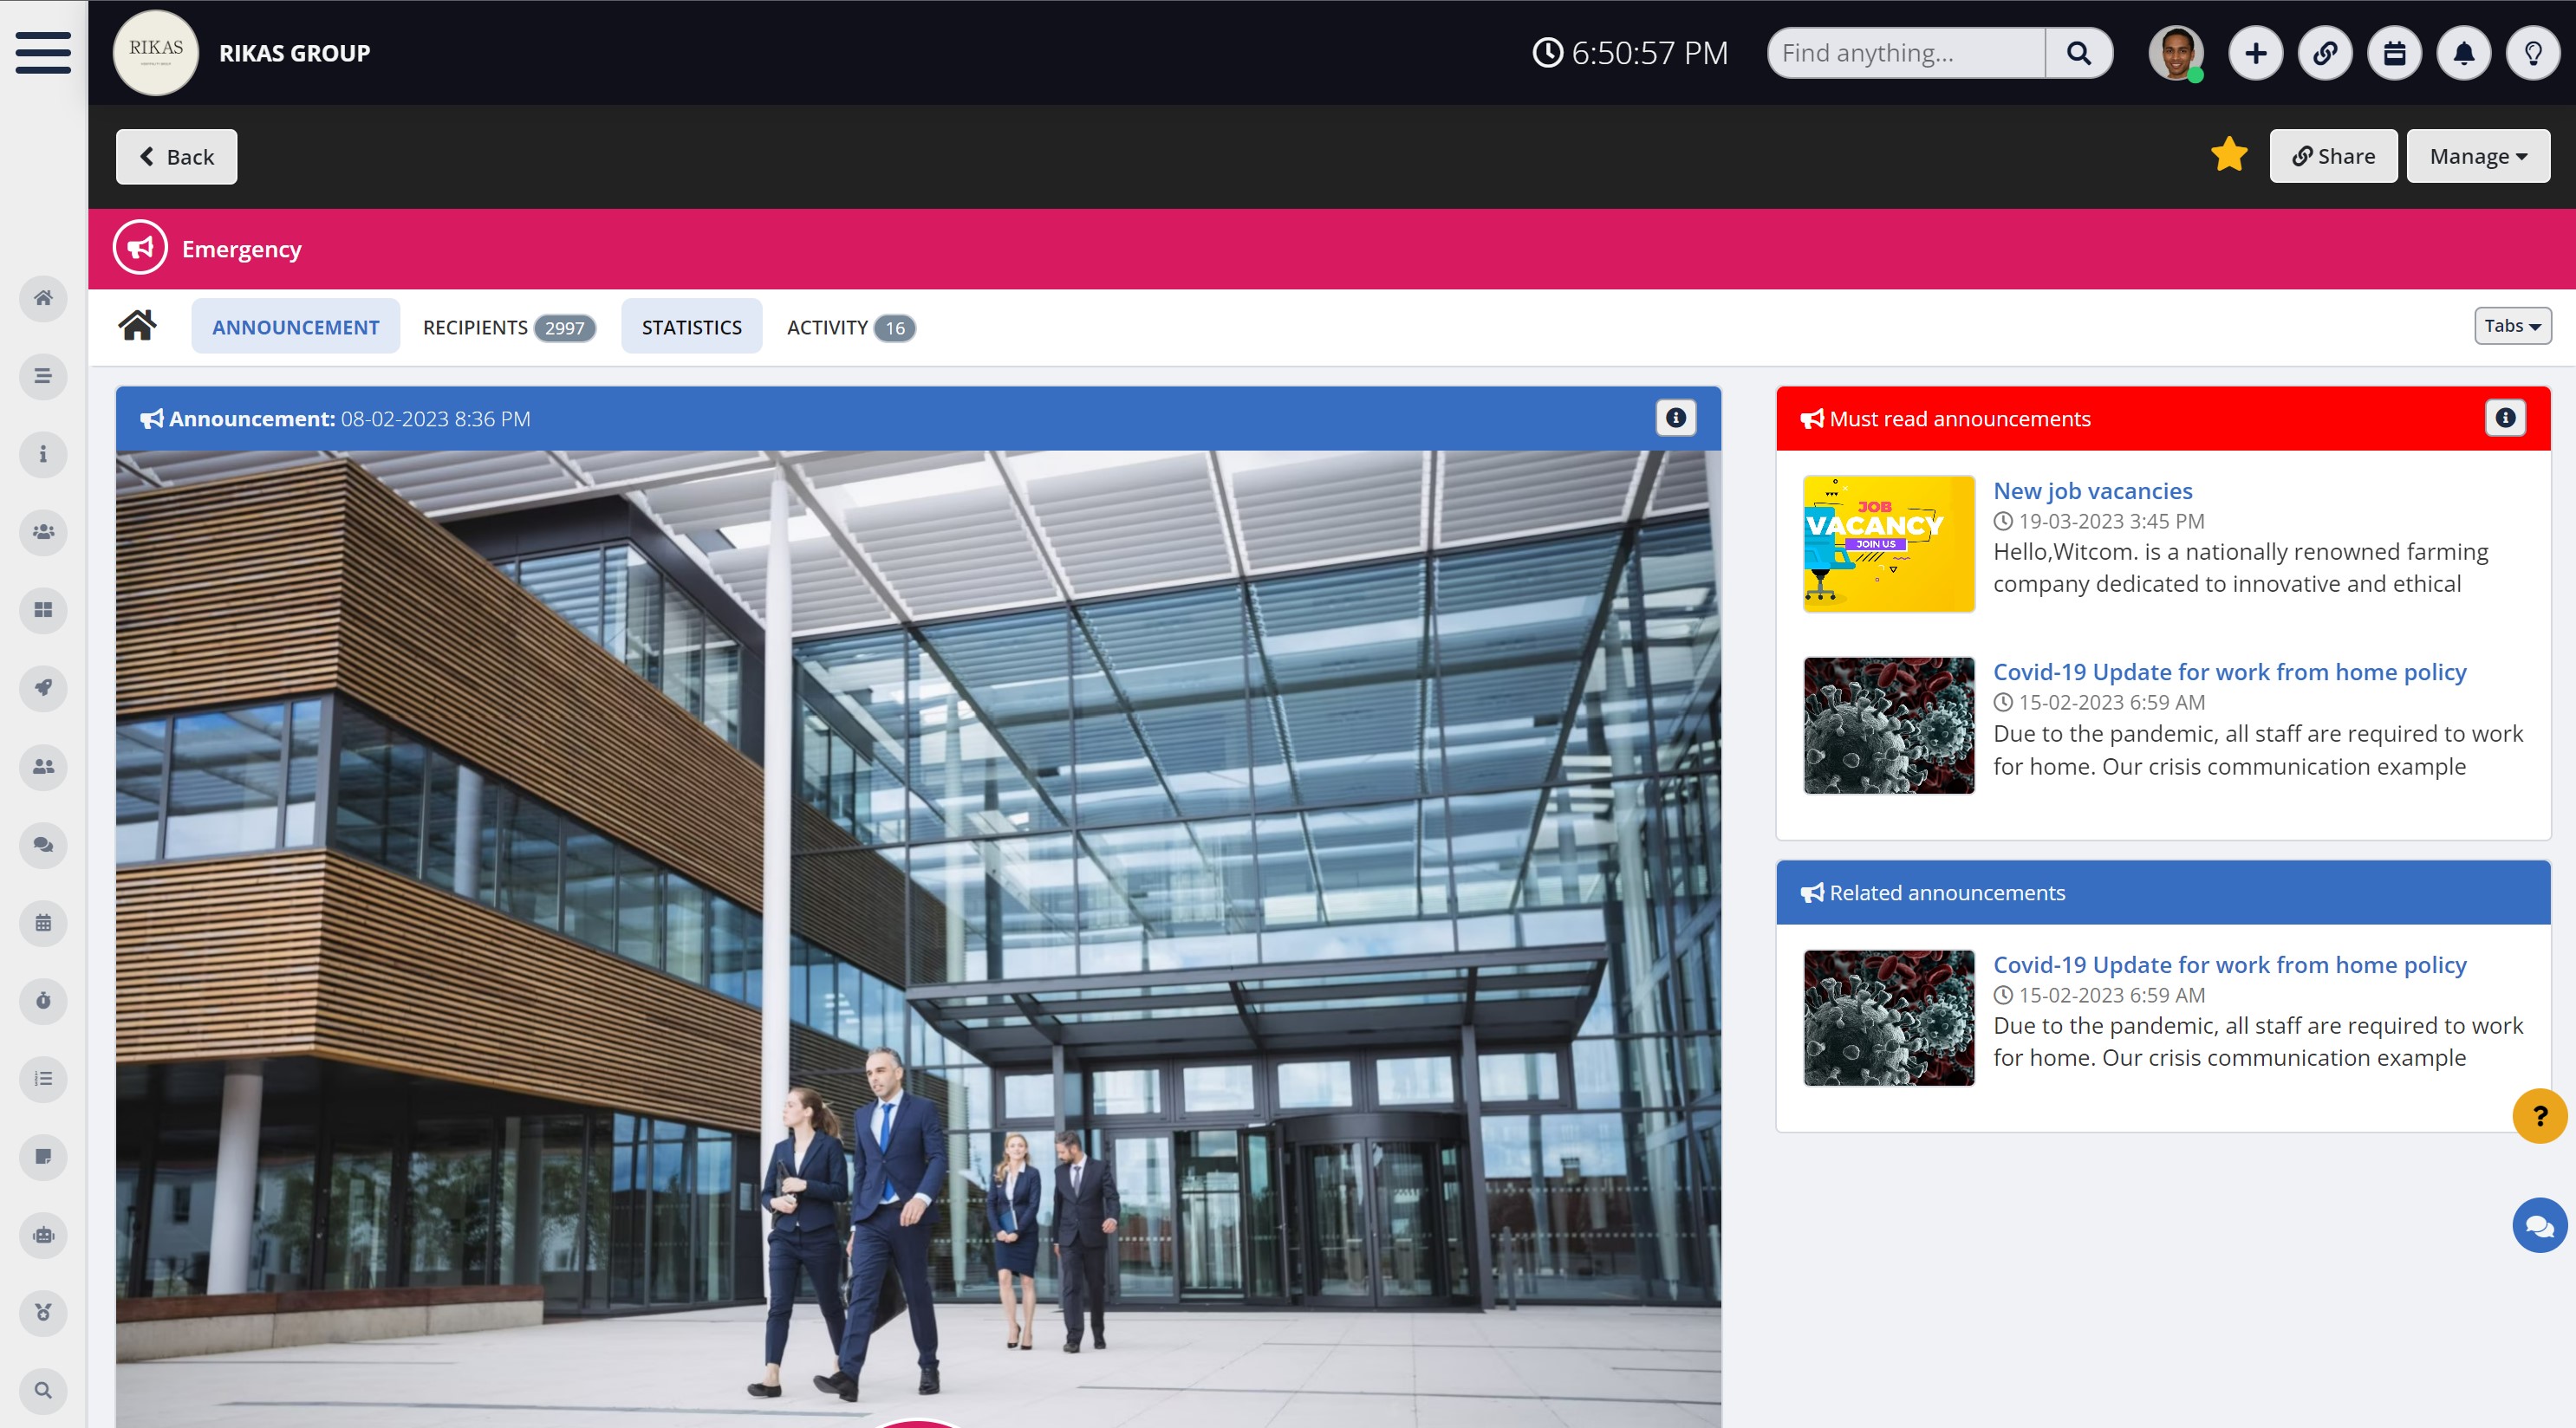The height and width of the screenshot is (1428, 2576).
Task: Open the calendar icon in top bar
Action: [x=2394, y=53]
